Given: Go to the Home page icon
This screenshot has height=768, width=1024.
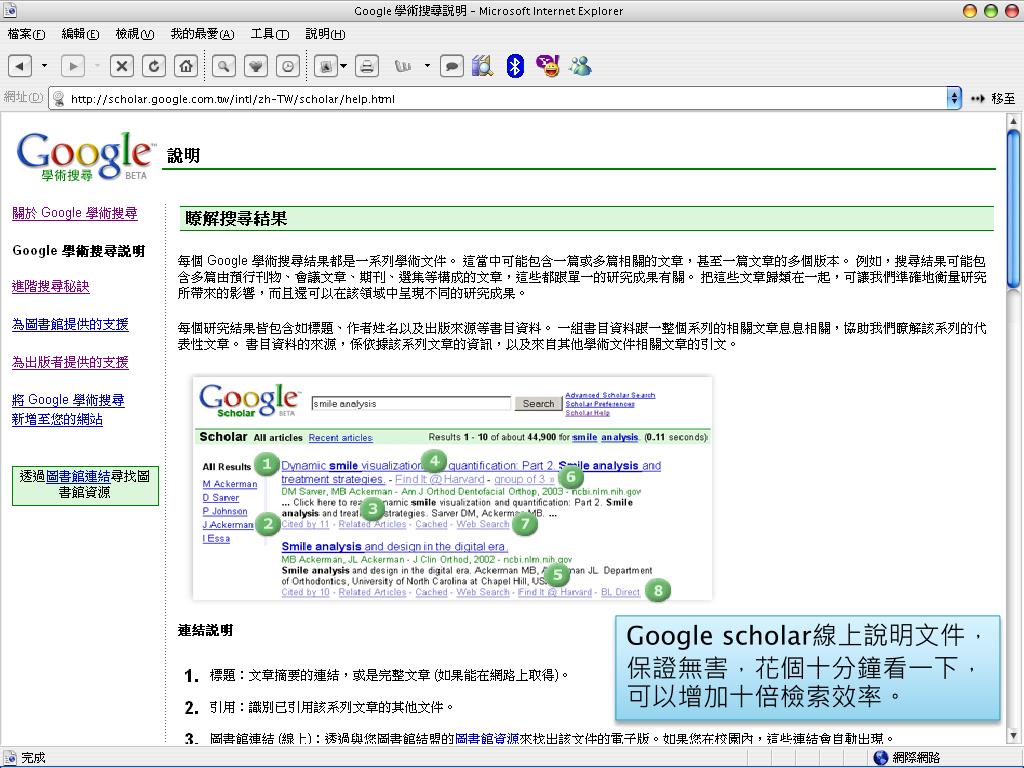Looking at the screenshot, I should (186, 66).
